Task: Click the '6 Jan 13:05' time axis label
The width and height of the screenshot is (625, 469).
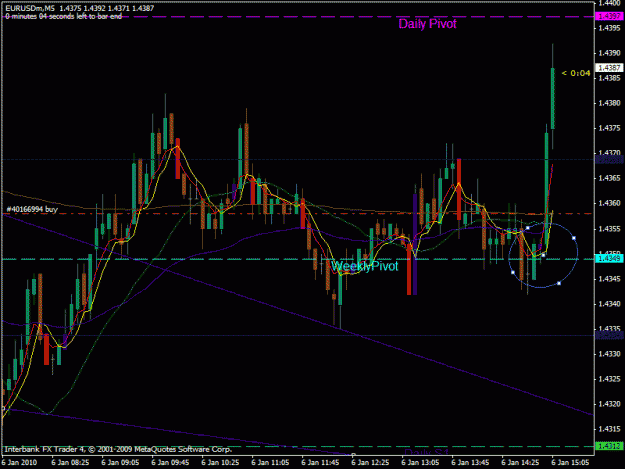Action: click(x=420, y=463)
